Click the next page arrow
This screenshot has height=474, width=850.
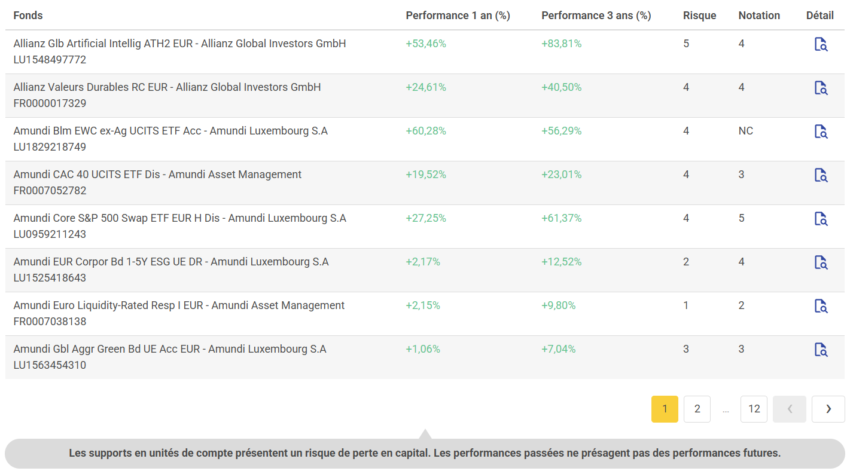point(828,409)
